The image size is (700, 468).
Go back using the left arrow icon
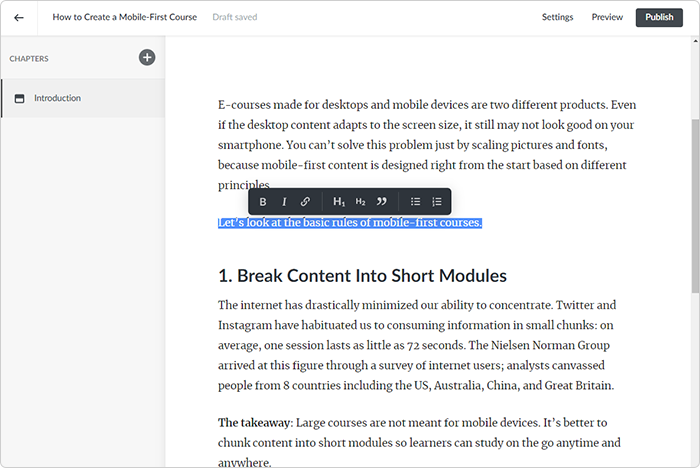pos(19,18)
